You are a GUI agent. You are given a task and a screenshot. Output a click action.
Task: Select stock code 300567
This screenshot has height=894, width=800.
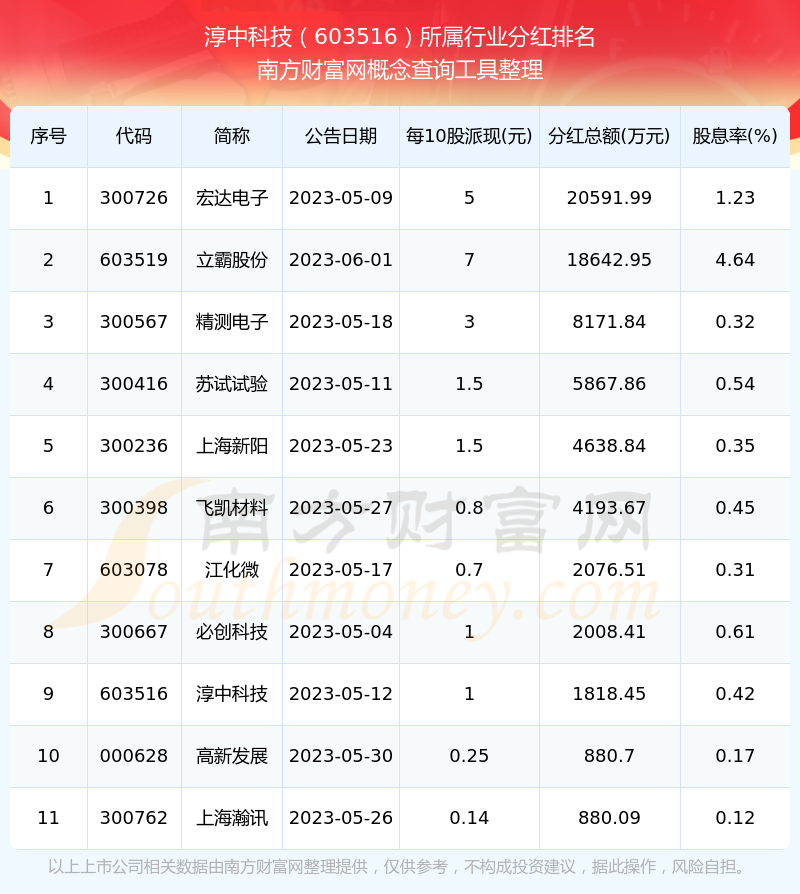click(134, 322)
